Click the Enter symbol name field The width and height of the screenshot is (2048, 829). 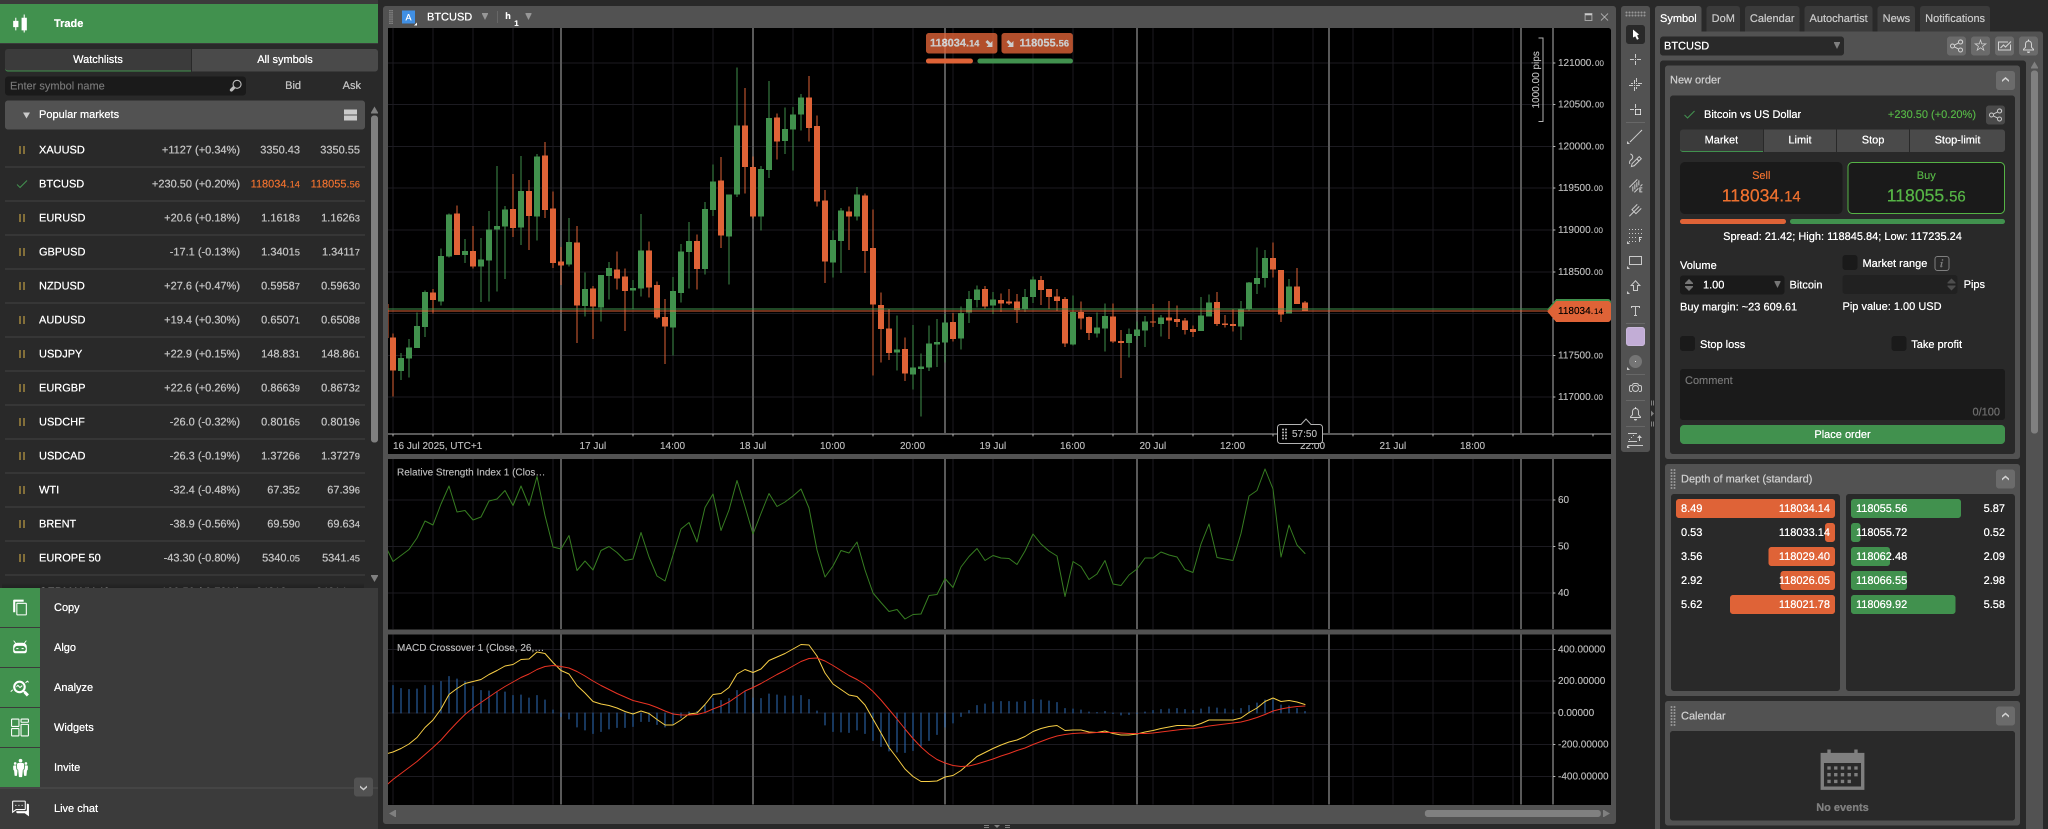[x=117, y=86]
